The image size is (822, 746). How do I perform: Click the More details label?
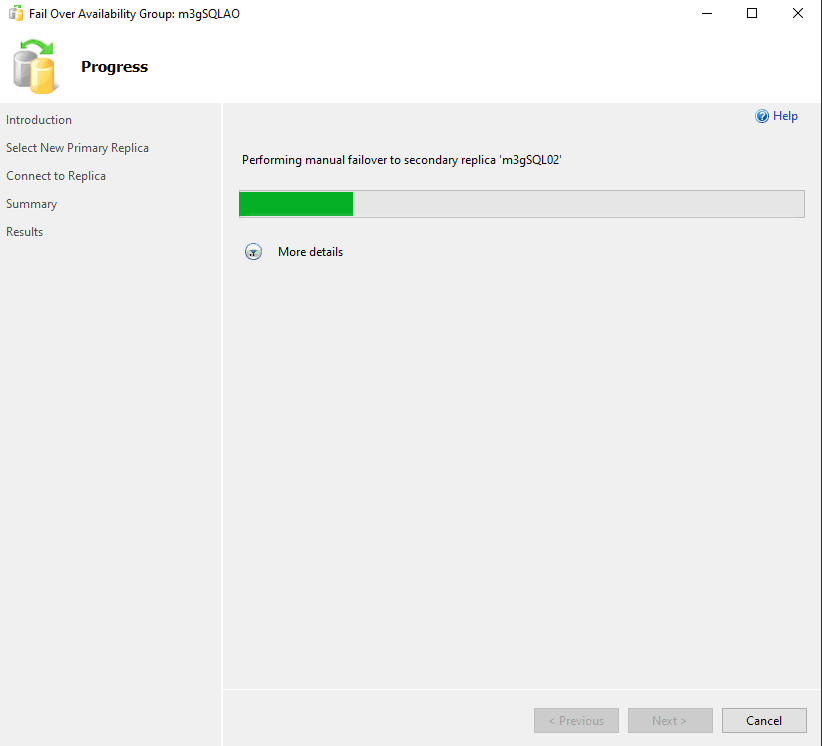[310, 252]
